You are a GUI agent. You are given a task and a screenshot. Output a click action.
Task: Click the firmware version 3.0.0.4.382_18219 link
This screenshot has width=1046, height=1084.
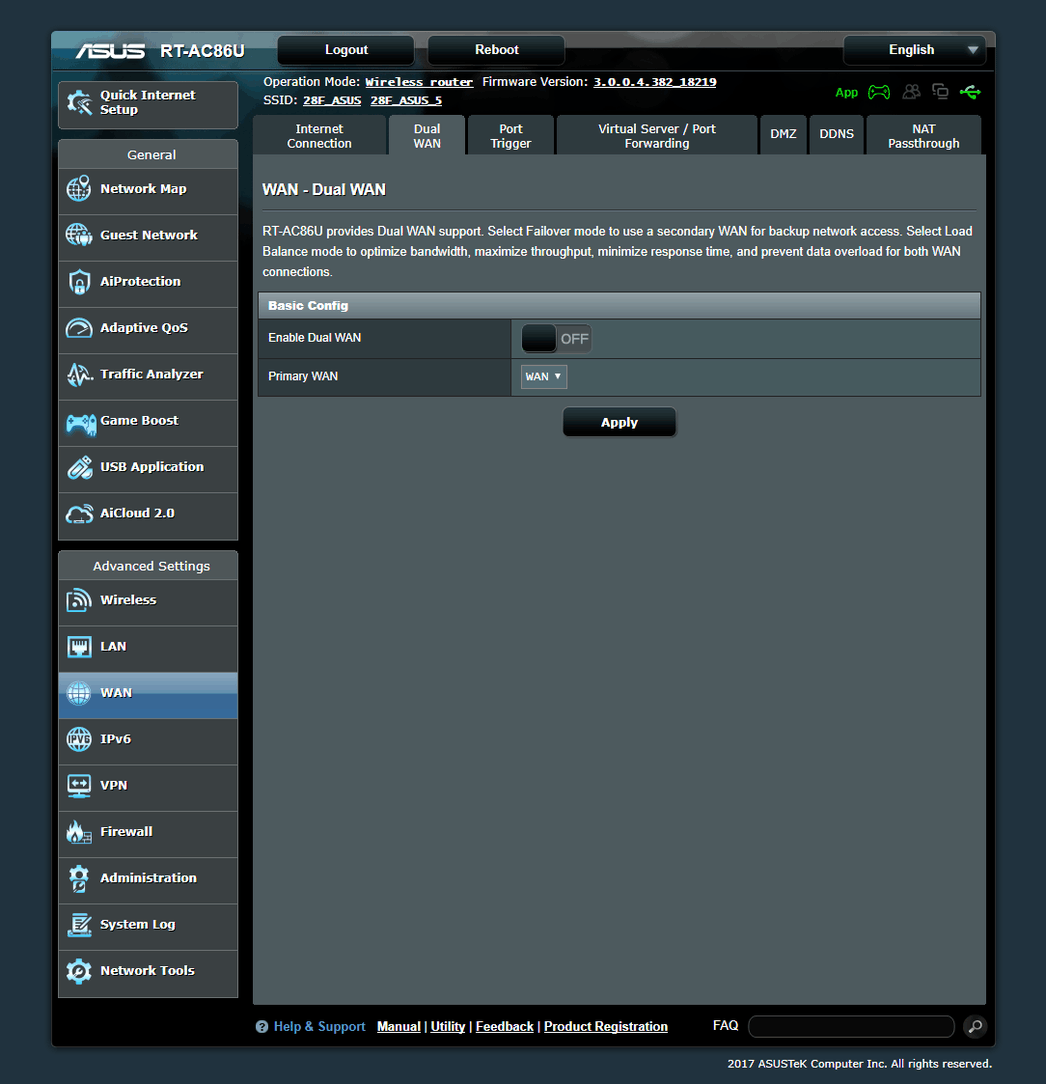[655, 82]
